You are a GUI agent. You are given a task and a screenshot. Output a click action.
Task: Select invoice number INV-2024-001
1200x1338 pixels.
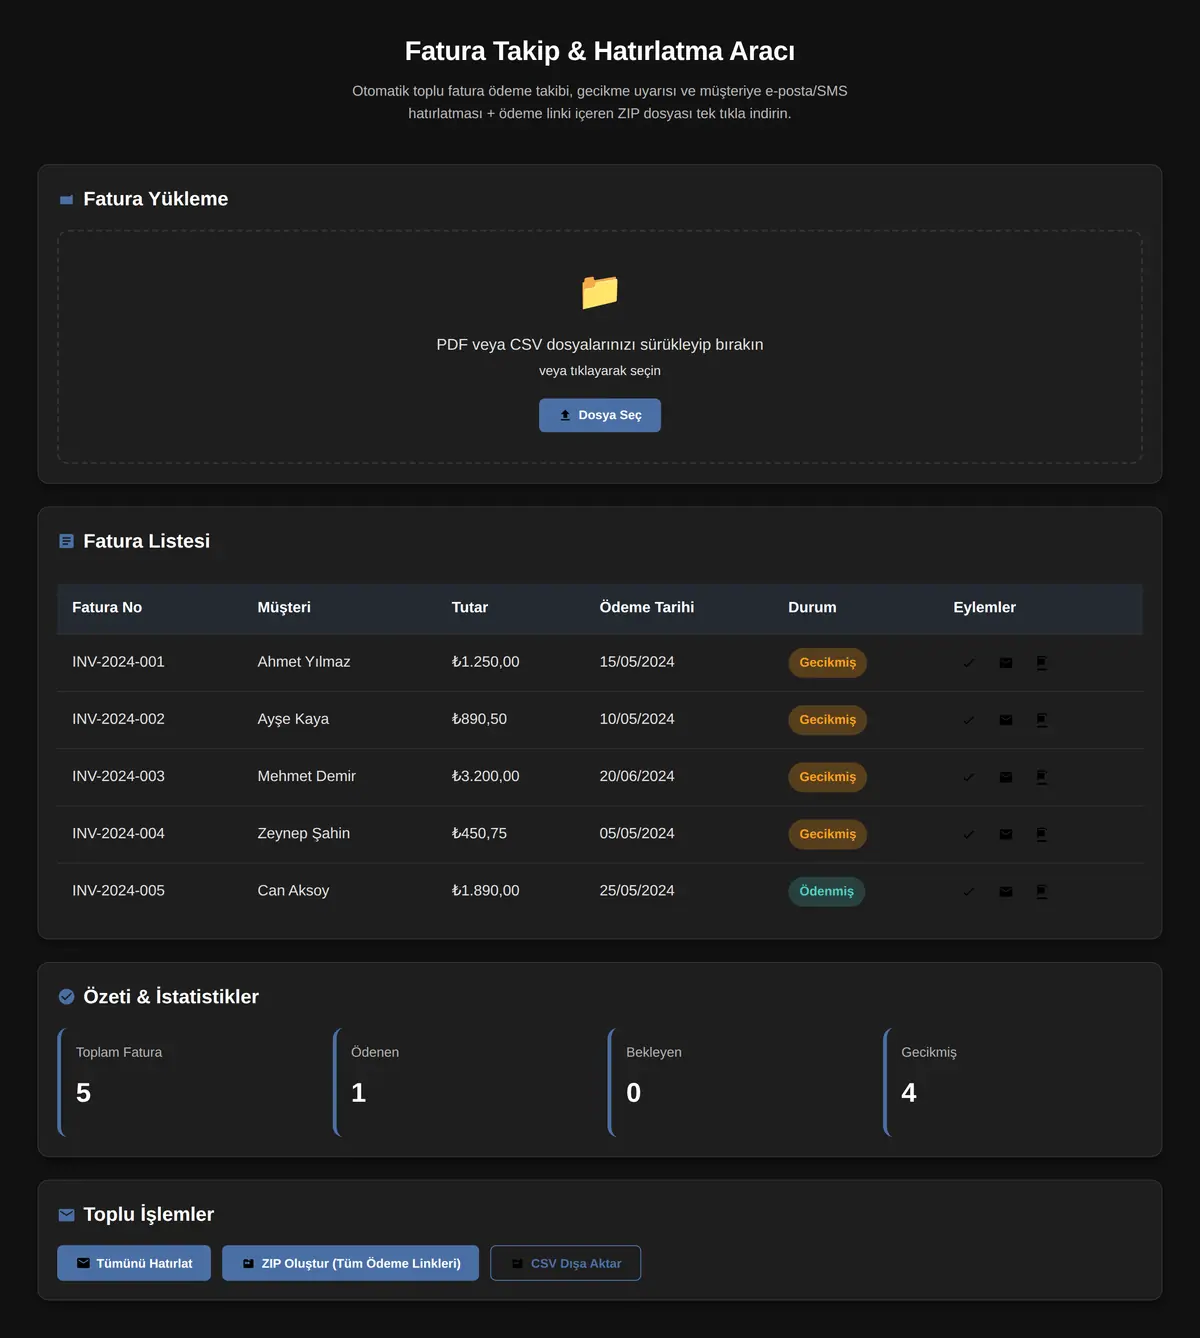point(118,662)
